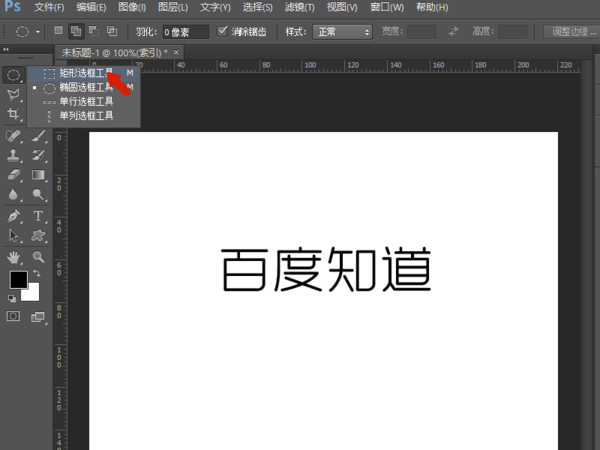This screenshot has width=600, height=450.
Task: Swap foreground and background colors
Action: coord(37,273)
